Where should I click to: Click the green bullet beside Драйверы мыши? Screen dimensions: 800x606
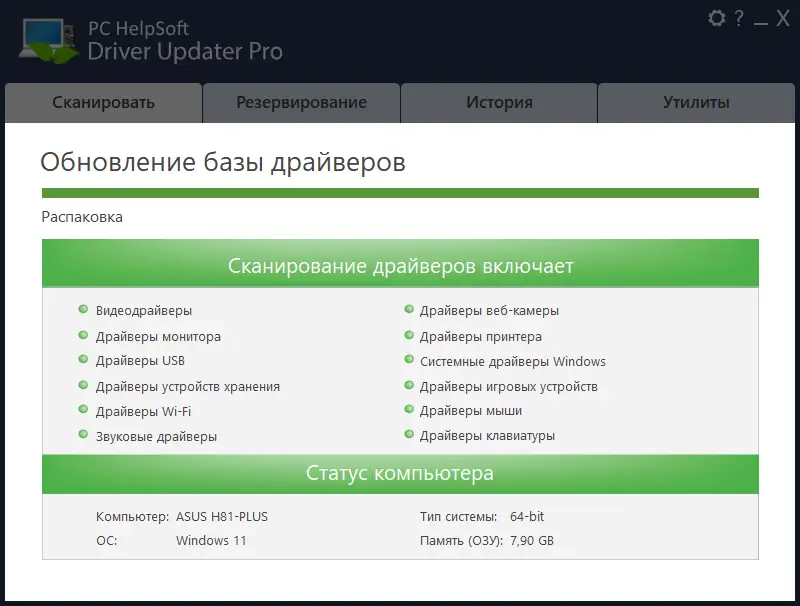410,411
